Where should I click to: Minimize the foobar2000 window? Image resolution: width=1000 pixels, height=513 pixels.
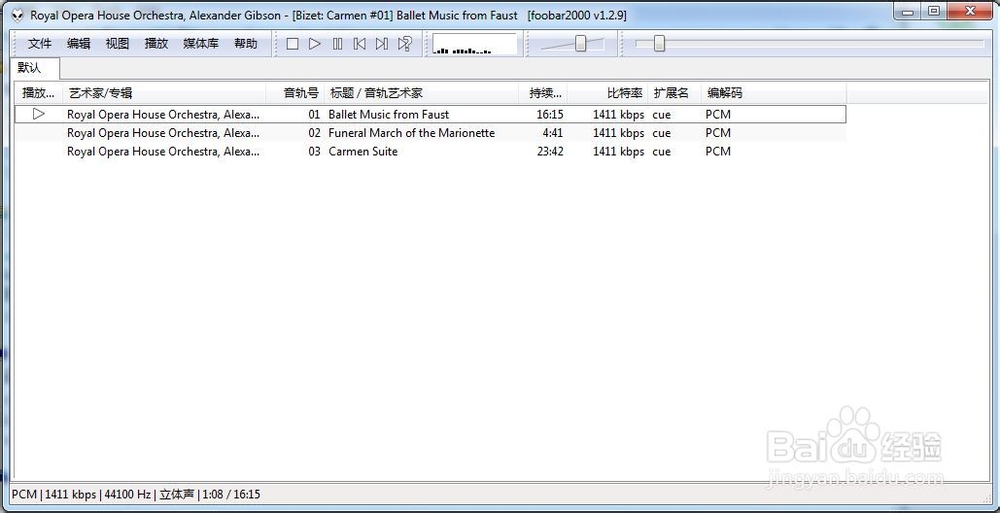(x=908, y=12)
